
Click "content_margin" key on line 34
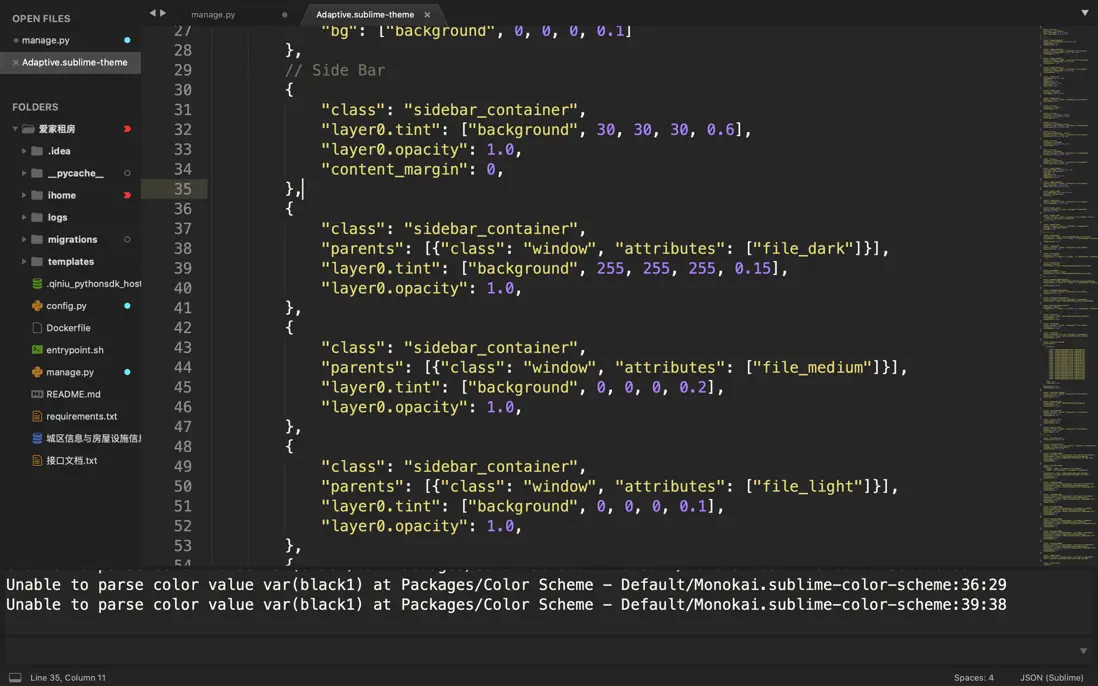[x=394, y=169]
